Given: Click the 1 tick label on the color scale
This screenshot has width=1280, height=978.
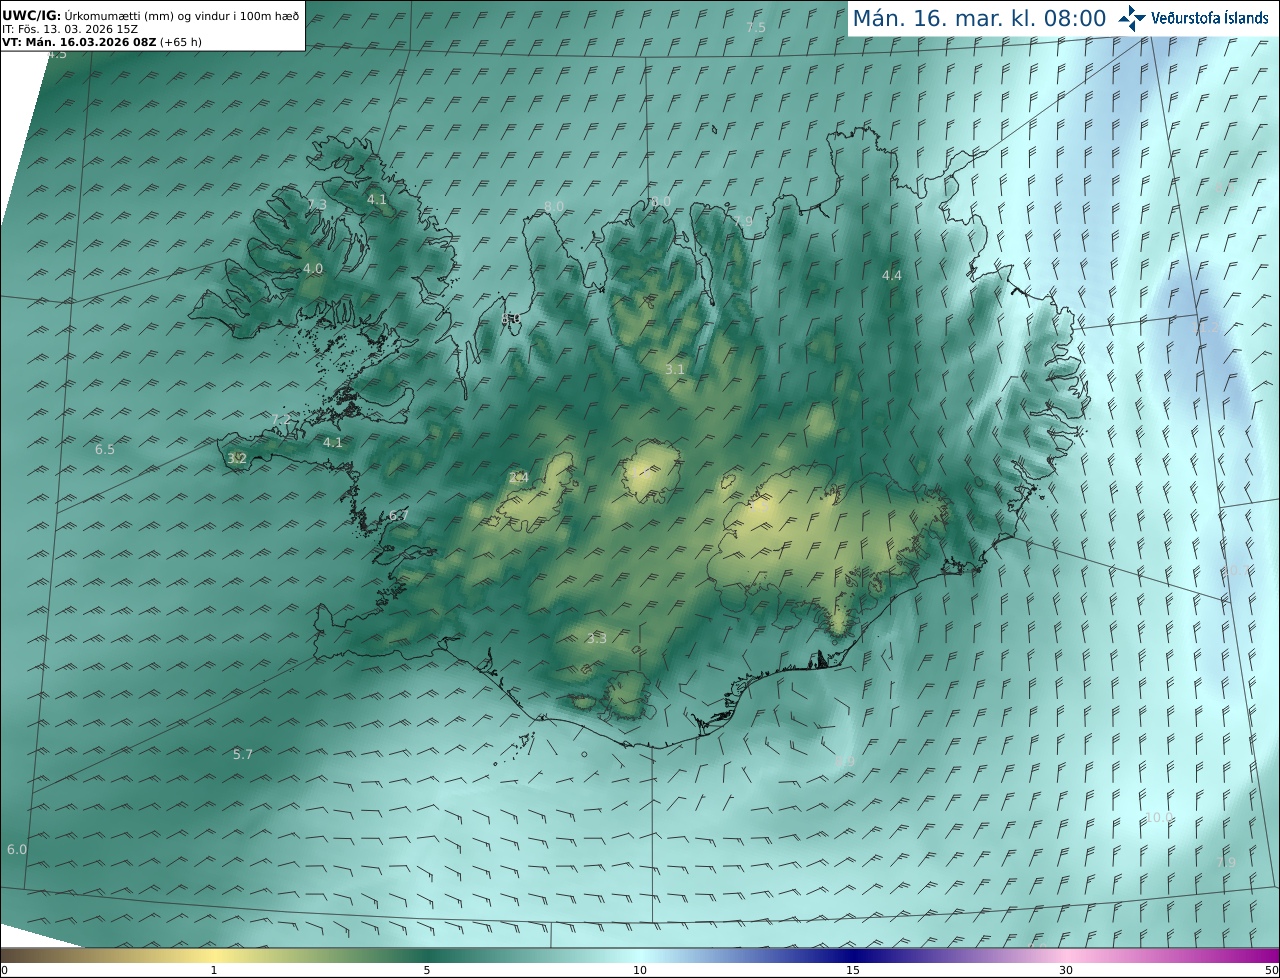Looking at the screenshot, I should (213, 970).
